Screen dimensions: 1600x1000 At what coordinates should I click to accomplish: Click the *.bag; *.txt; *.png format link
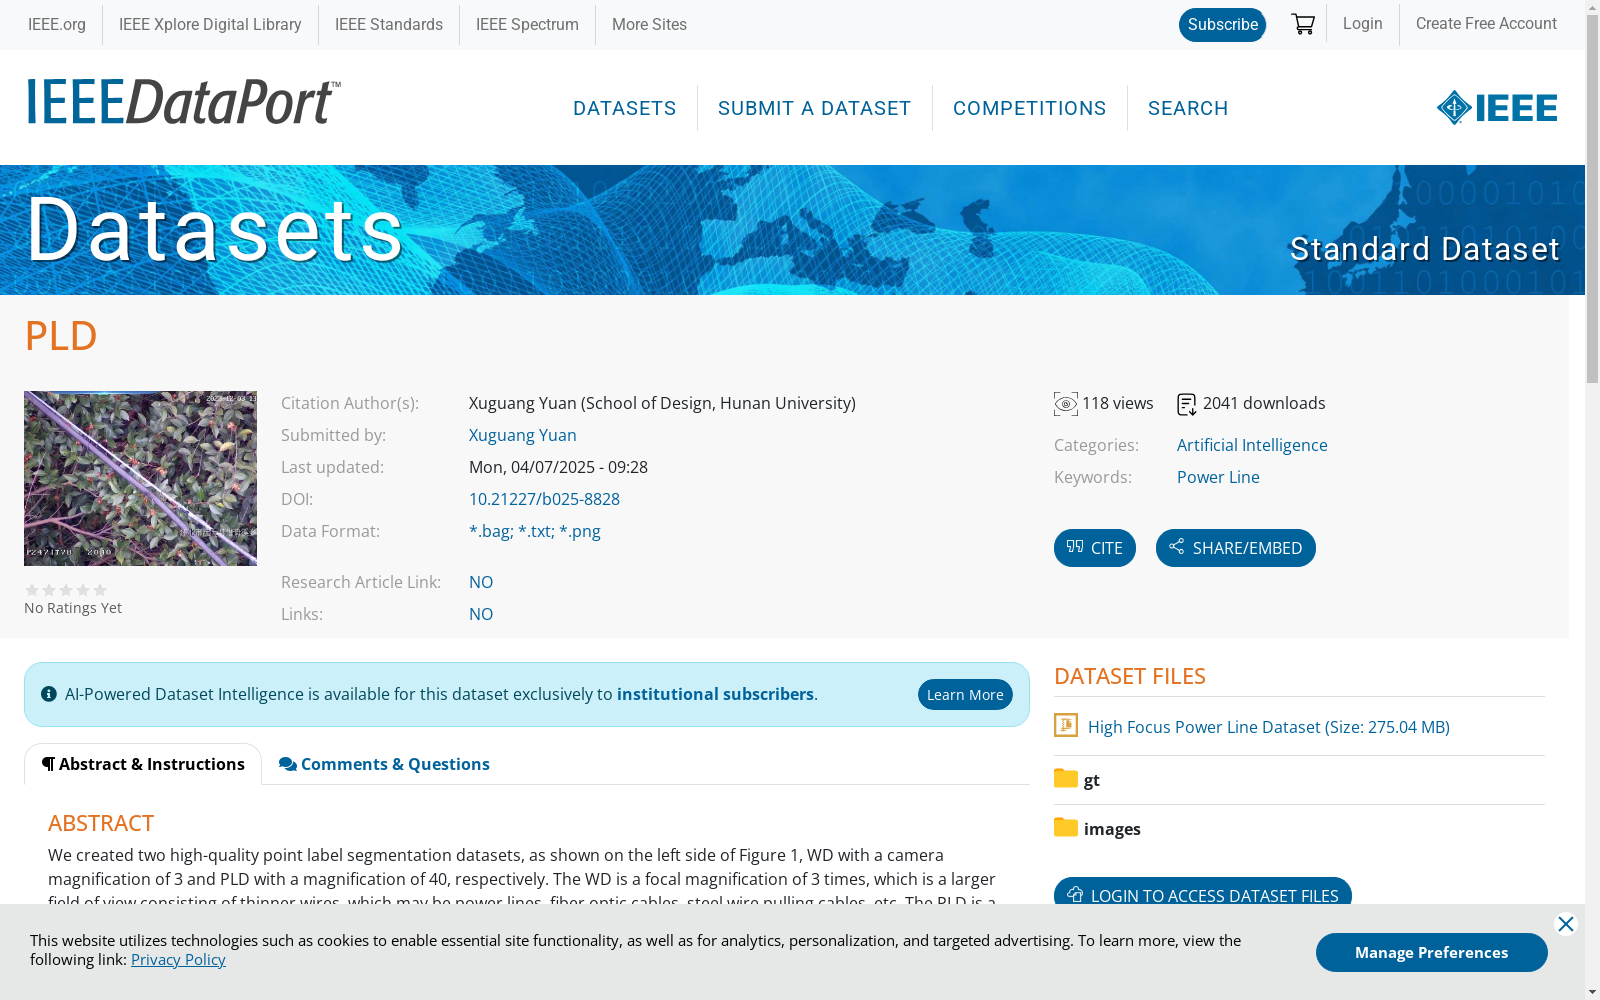pyautogui.click(x=535, y=531)
